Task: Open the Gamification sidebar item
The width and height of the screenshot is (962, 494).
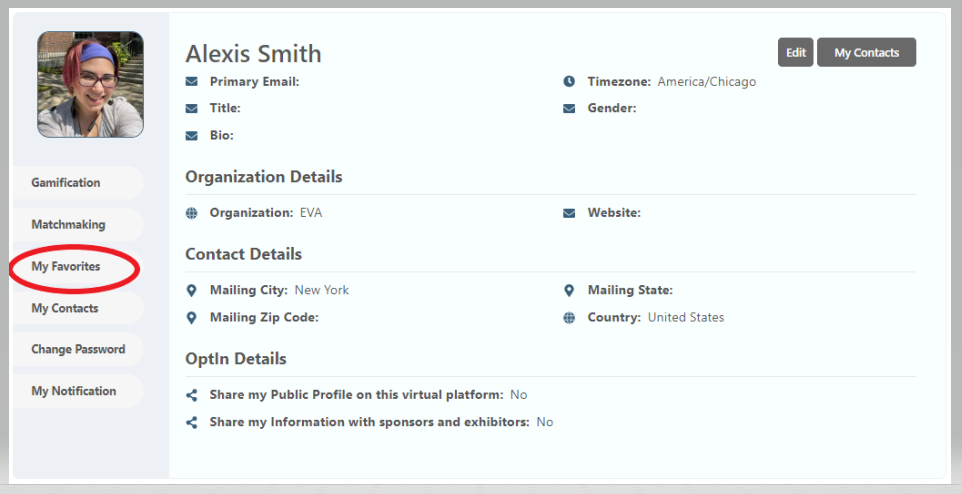Action: (66, 183)
